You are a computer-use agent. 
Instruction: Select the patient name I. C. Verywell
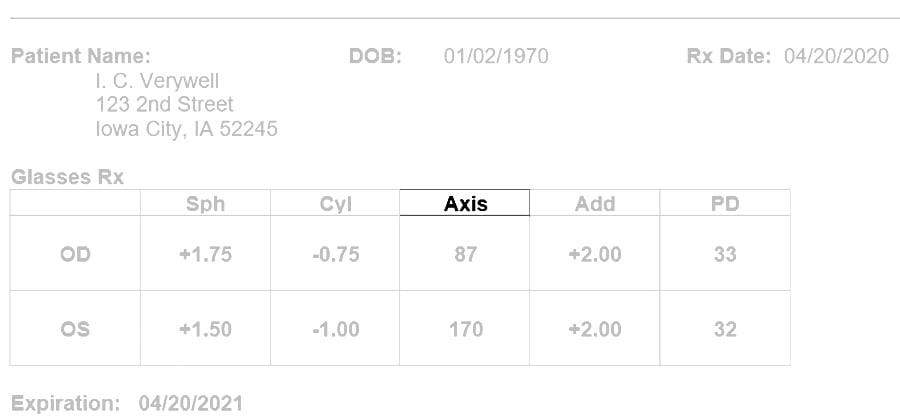[x=157, y=81]
